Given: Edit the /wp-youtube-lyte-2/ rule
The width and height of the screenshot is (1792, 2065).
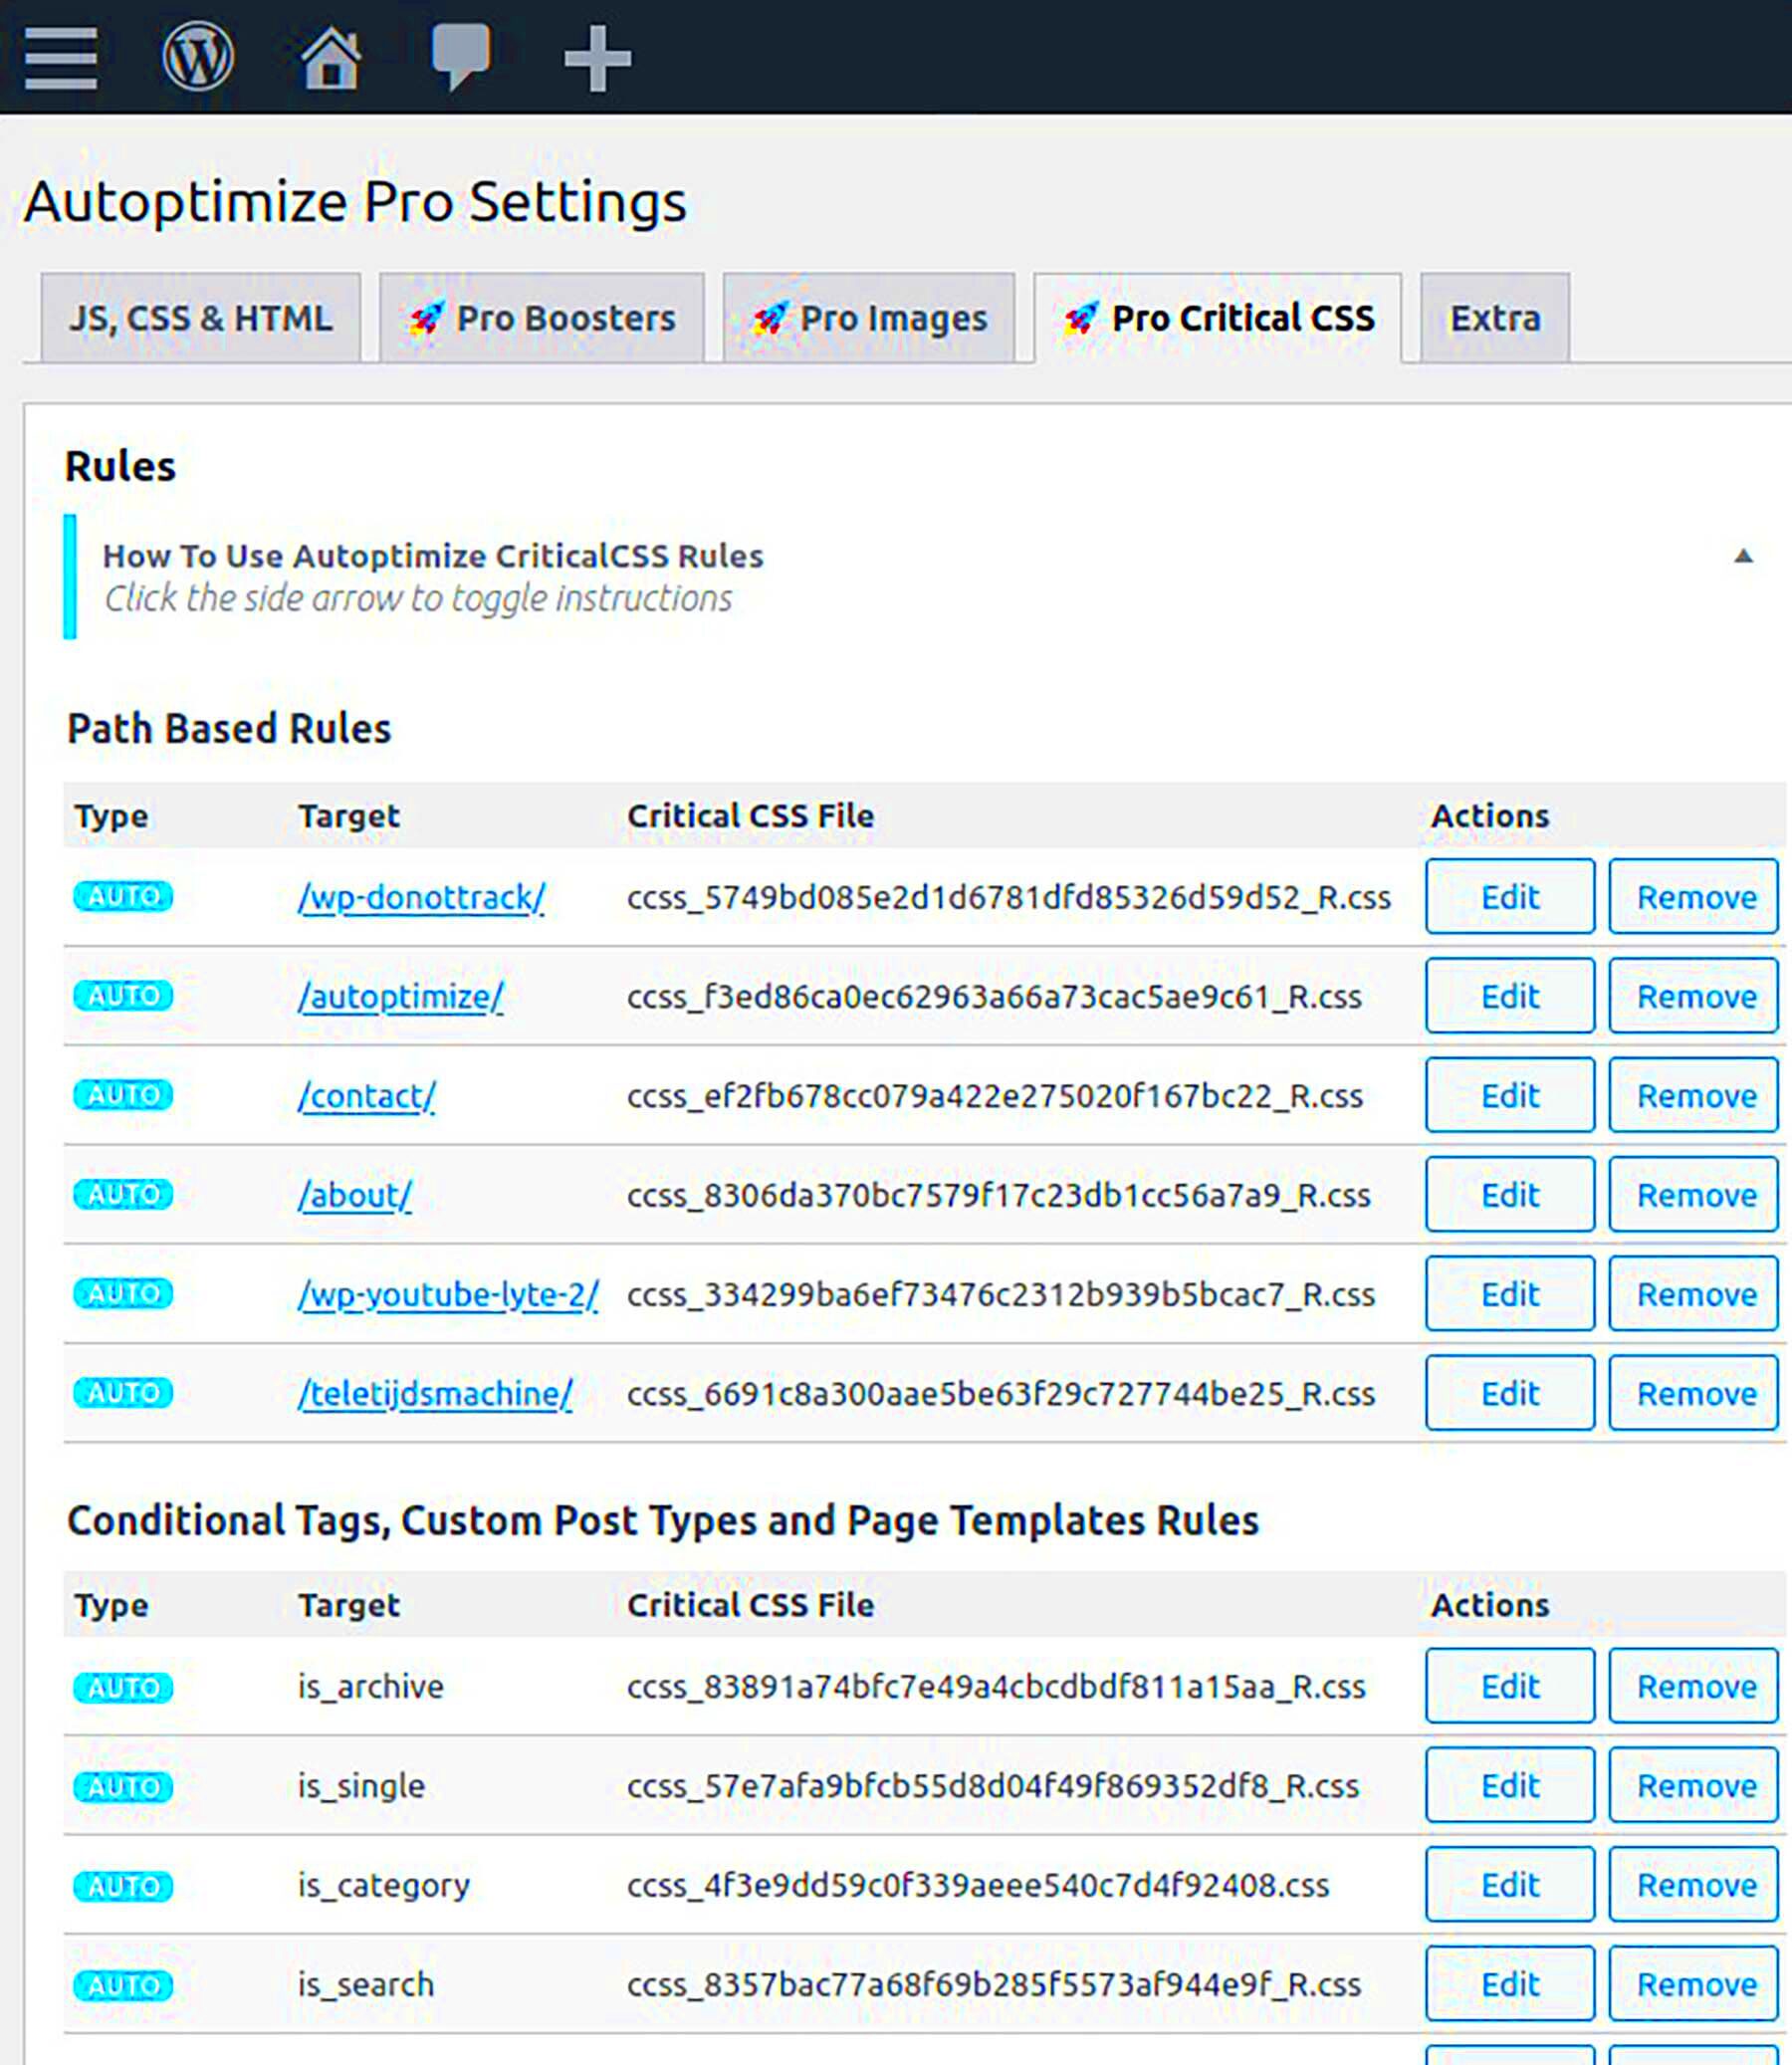Looking at the screenshot, I should 1510,1293.
